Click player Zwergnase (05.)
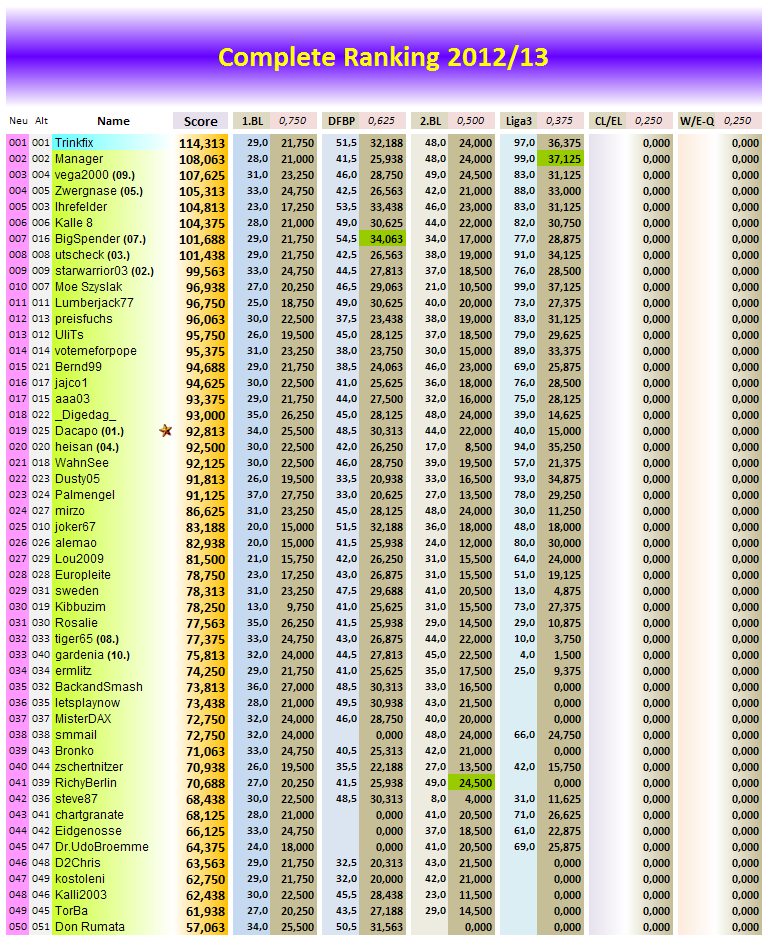This screenshot has width=768, height=935. [98, 191]
